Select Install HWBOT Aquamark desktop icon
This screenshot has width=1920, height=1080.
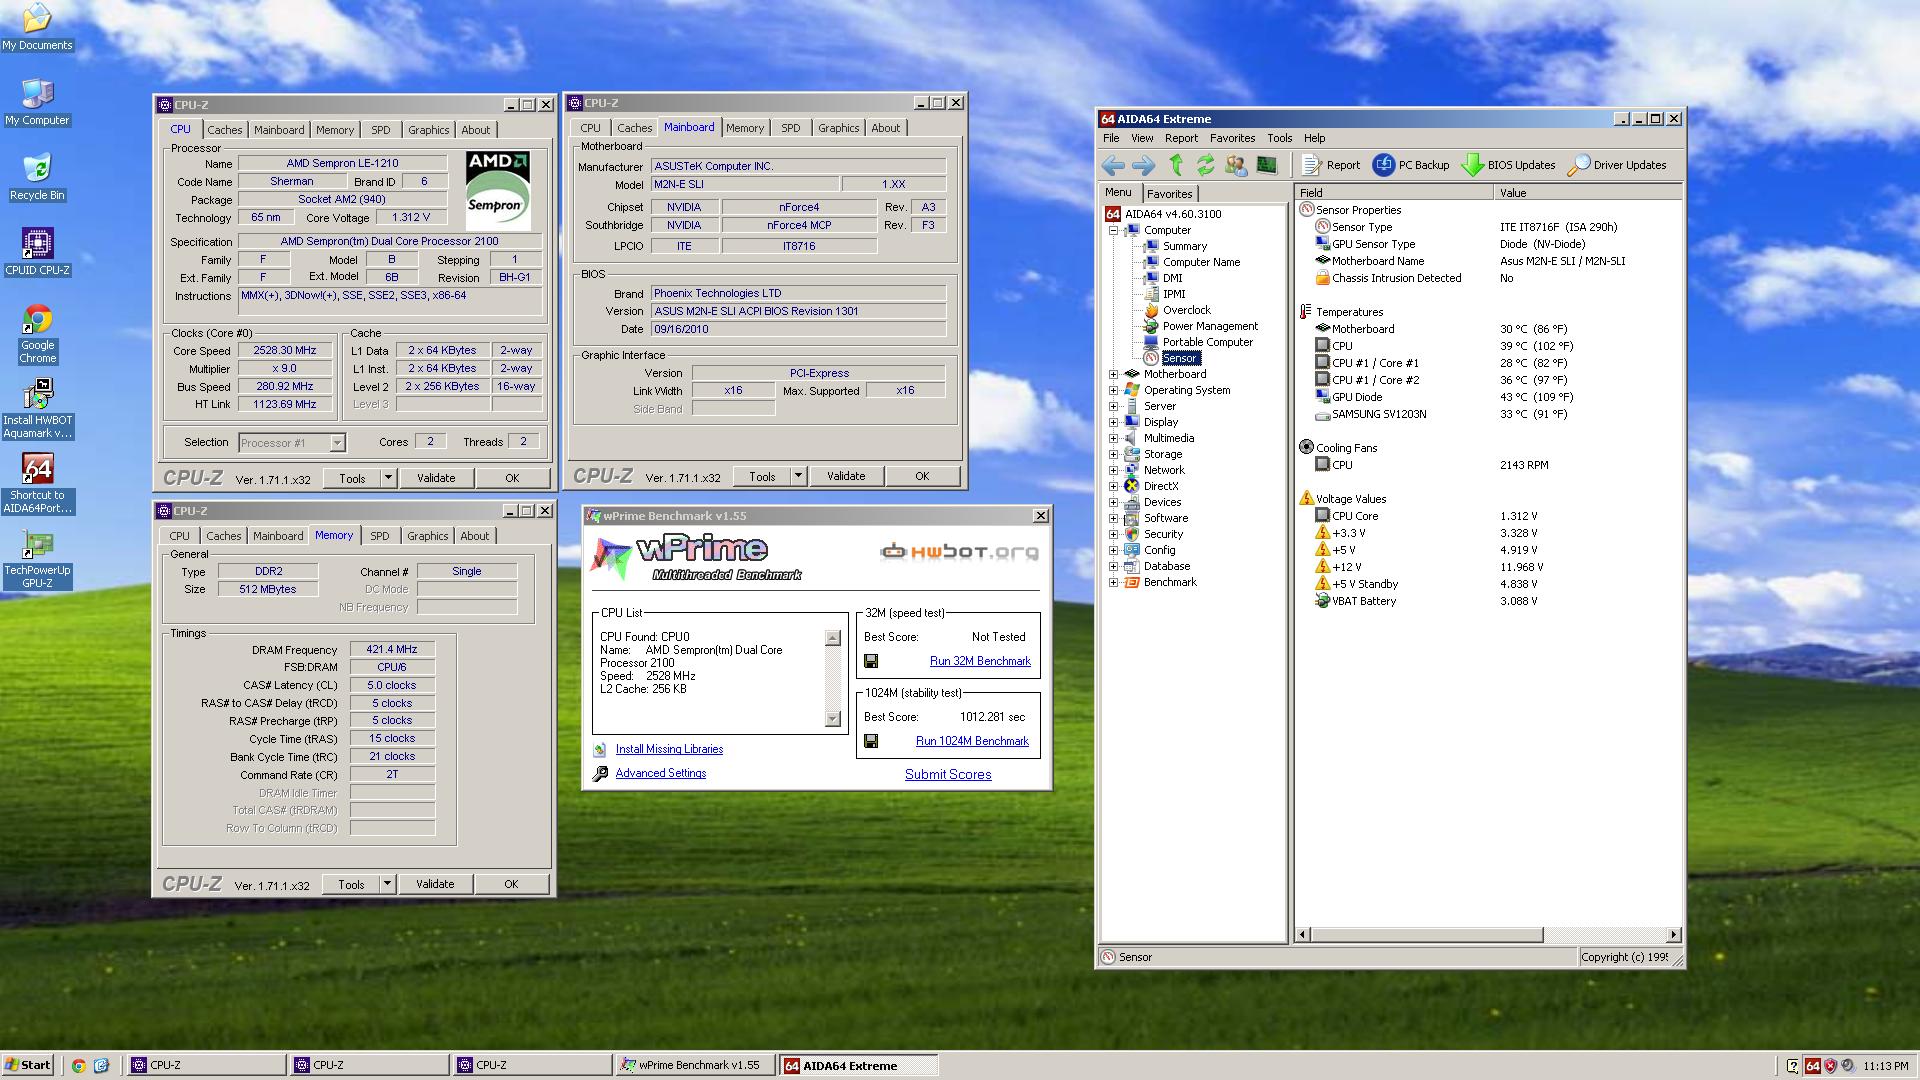pyautogui.click(x=37, y=409)
